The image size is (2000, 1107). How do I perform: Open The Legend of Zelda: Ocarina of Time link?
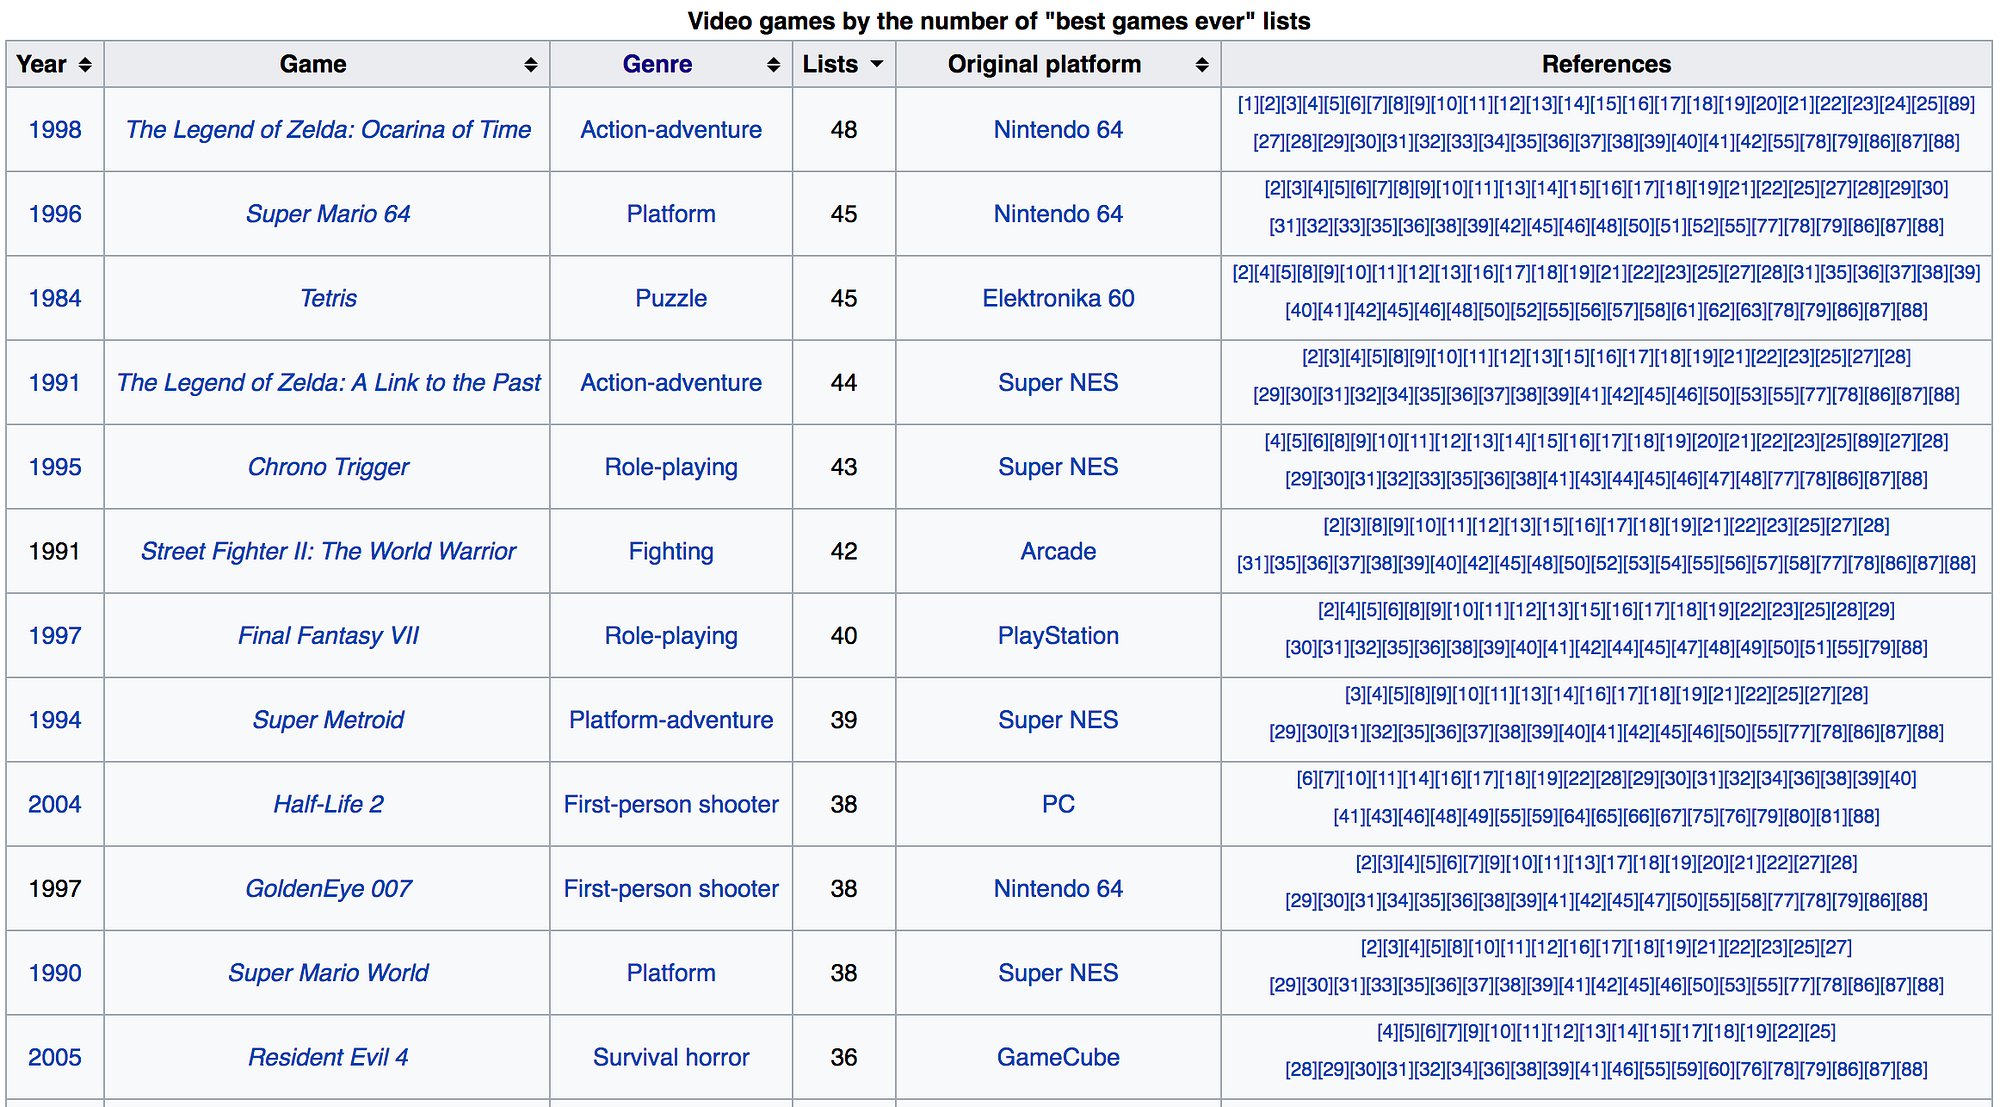click(x=328, y=130)
